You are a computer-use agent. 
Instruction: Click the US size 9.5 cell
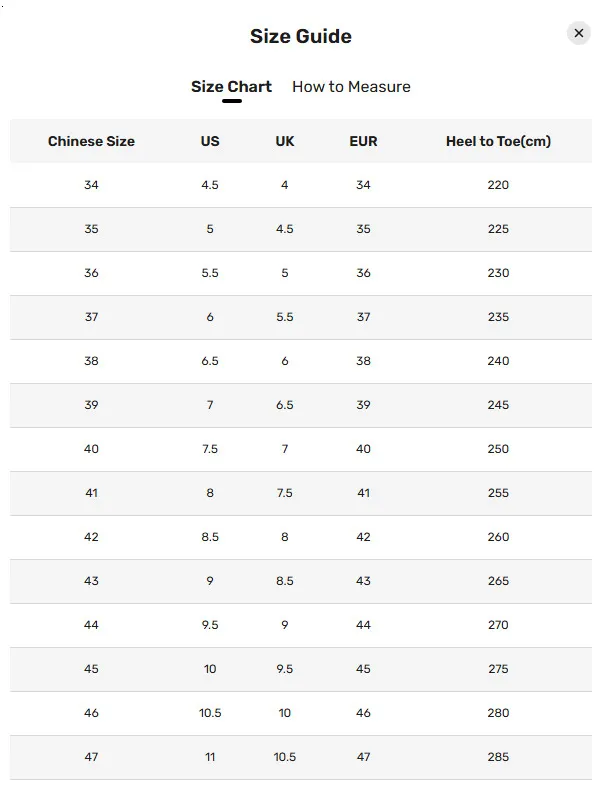pyautogui.click(x=210, y=625)
